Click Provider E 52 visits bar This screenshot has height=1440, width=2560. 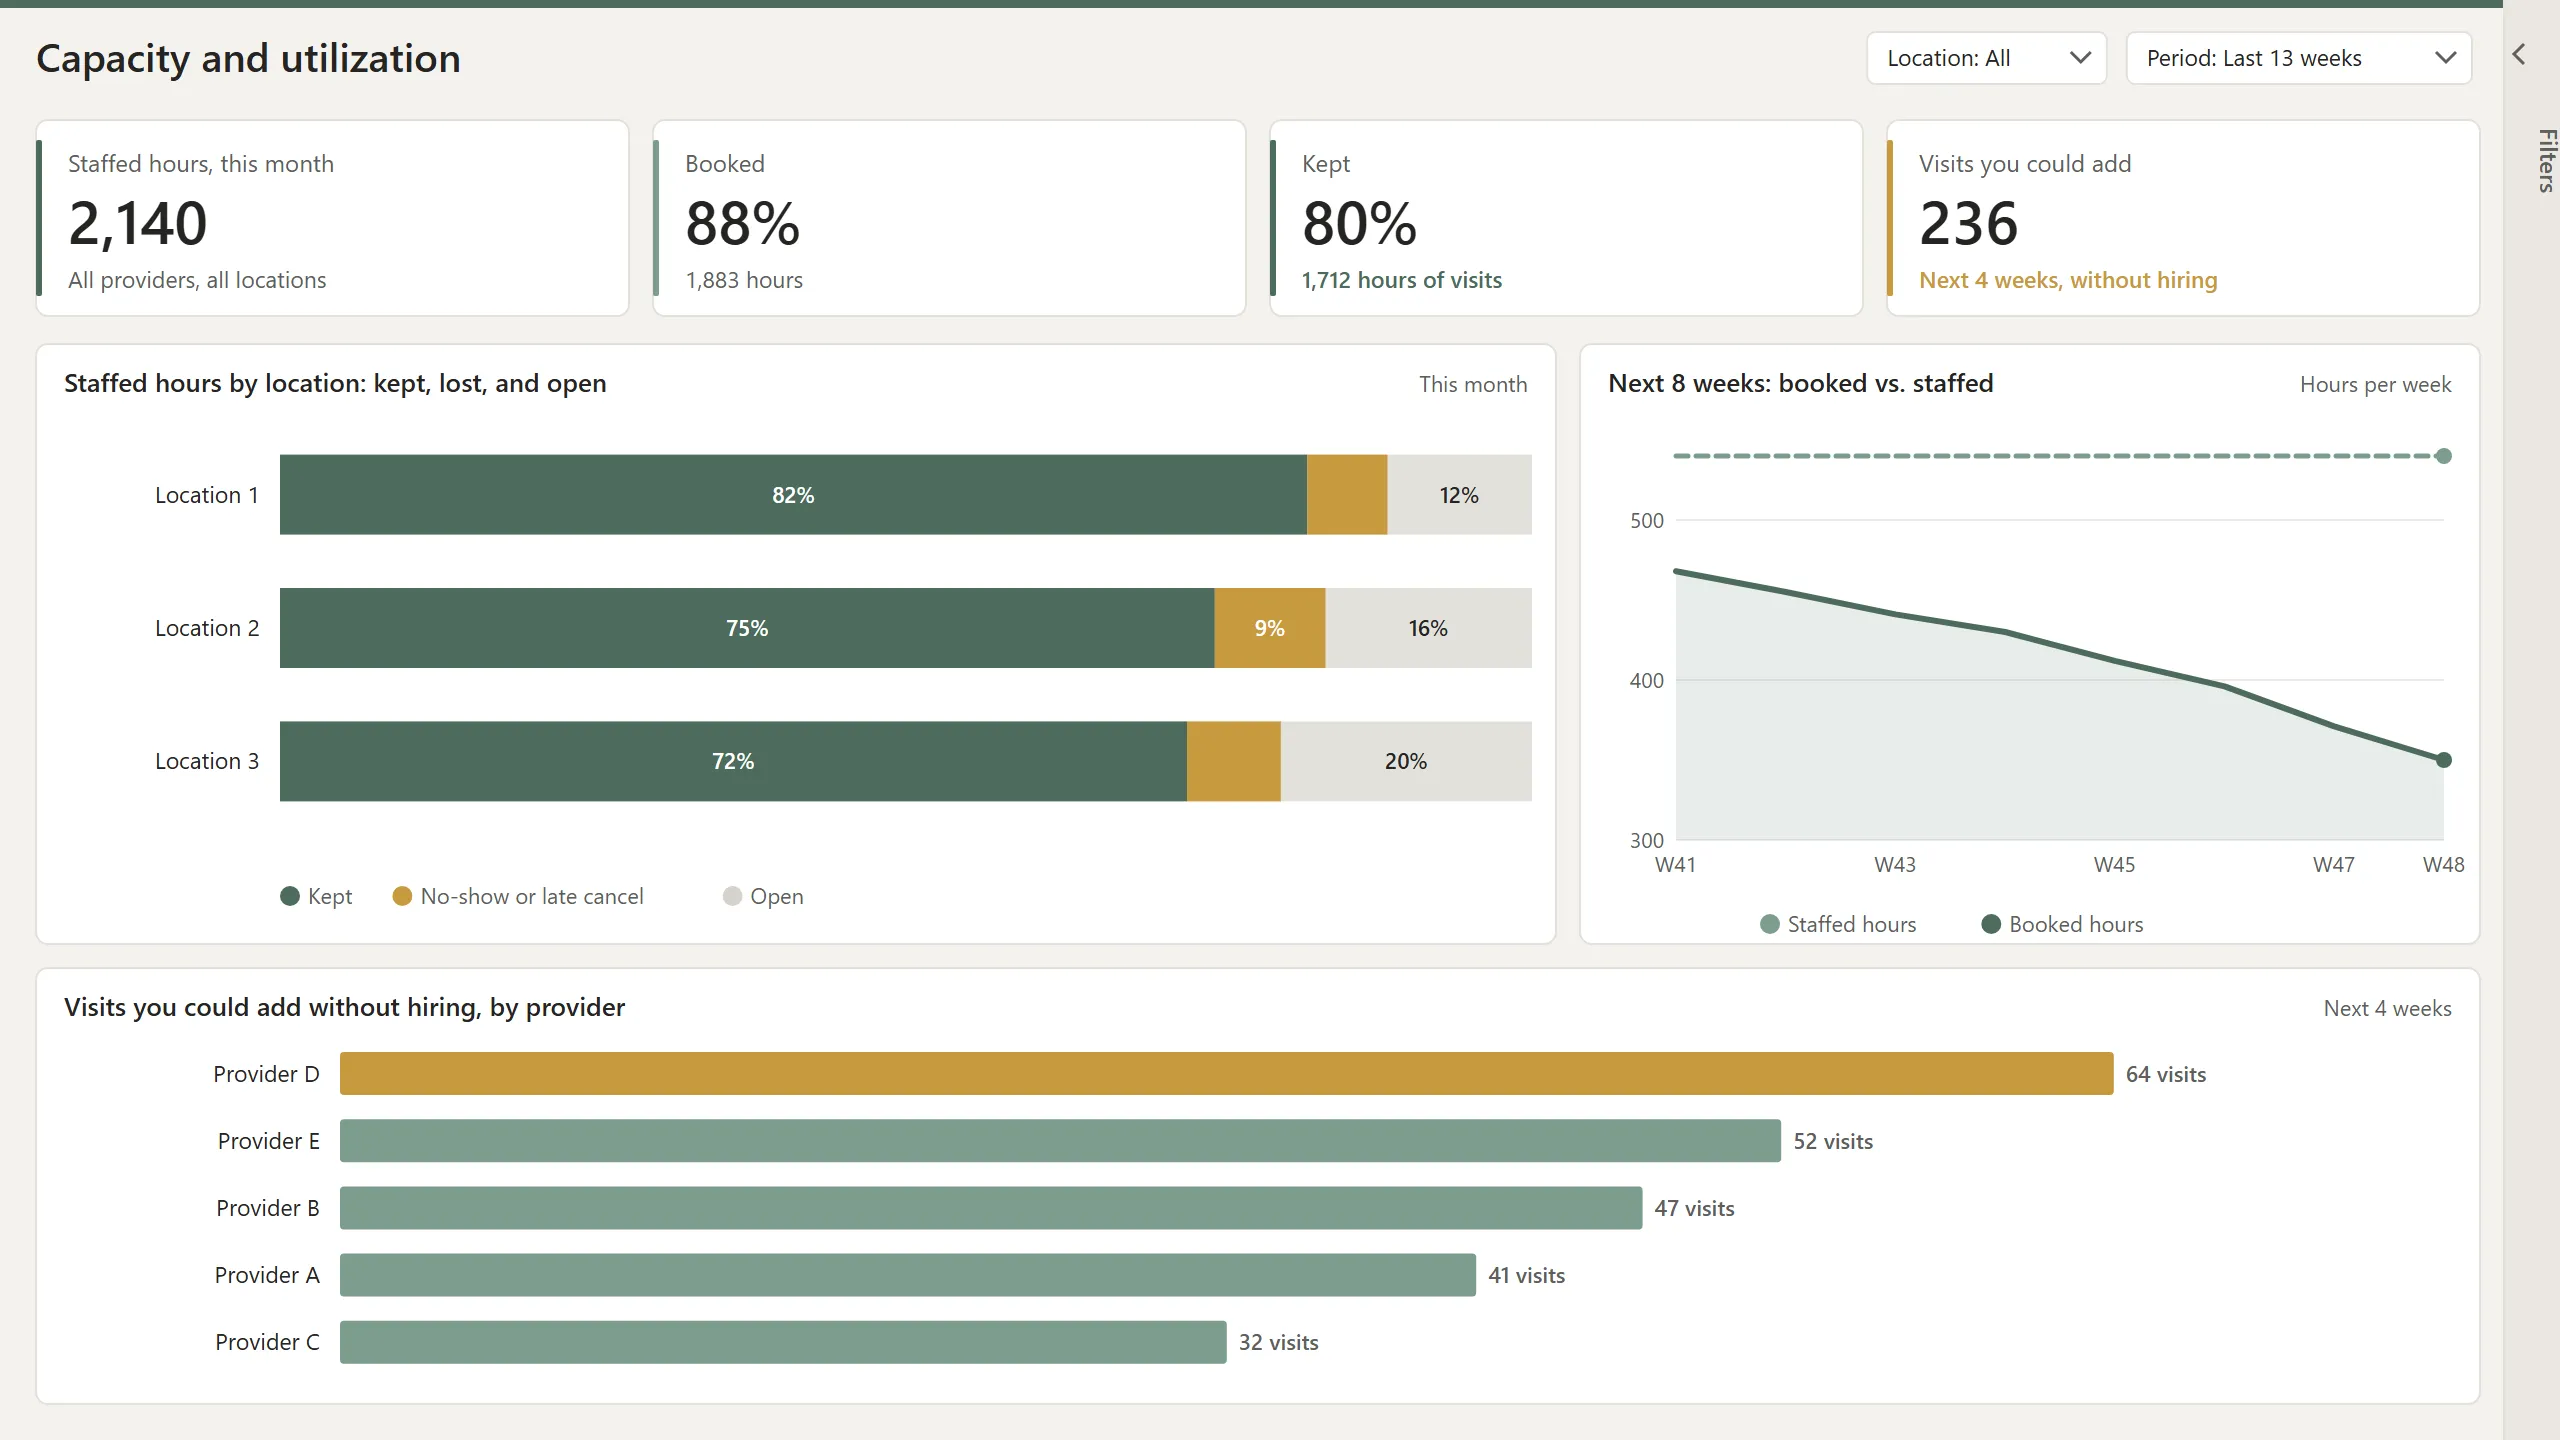click(x=1060, y=1141)
